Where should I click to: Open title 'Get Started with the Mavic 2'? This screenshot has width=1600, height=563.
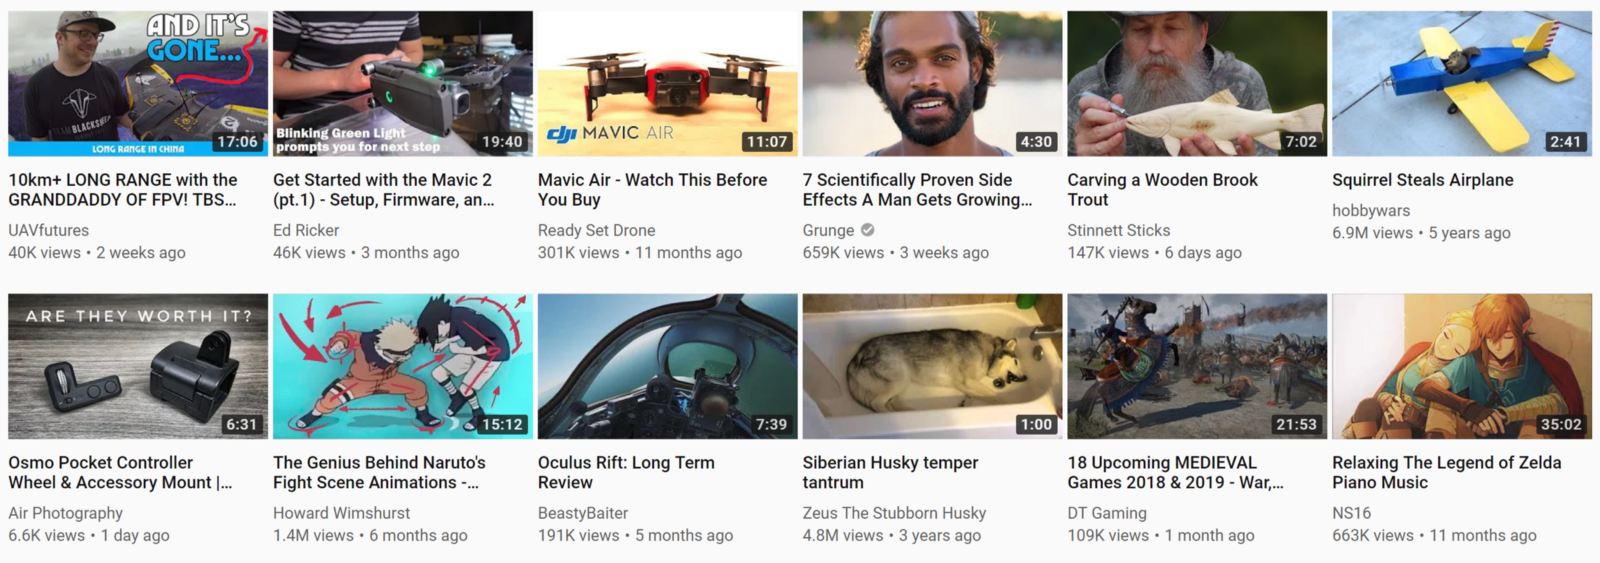[x=384, y=190]
